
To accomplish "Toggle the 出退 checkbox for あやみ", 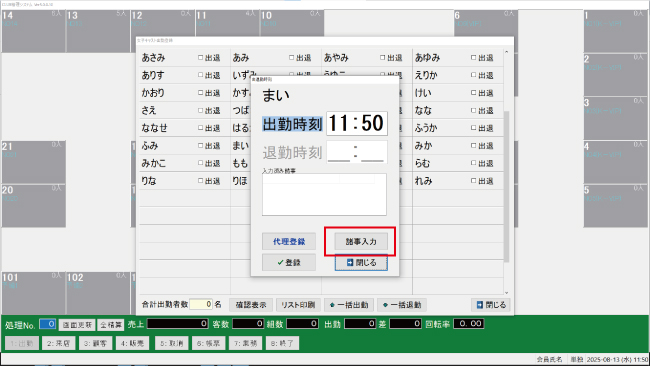I will click(383, 58).
